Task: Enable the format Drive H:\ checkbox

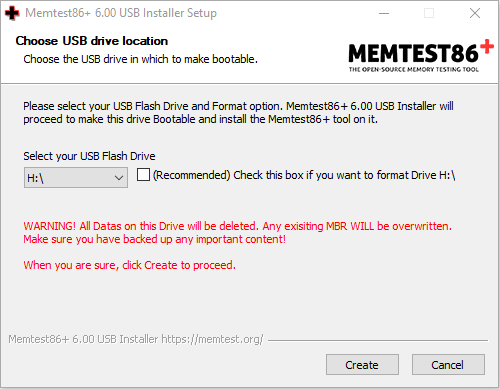Action: (x=143, y=175)
